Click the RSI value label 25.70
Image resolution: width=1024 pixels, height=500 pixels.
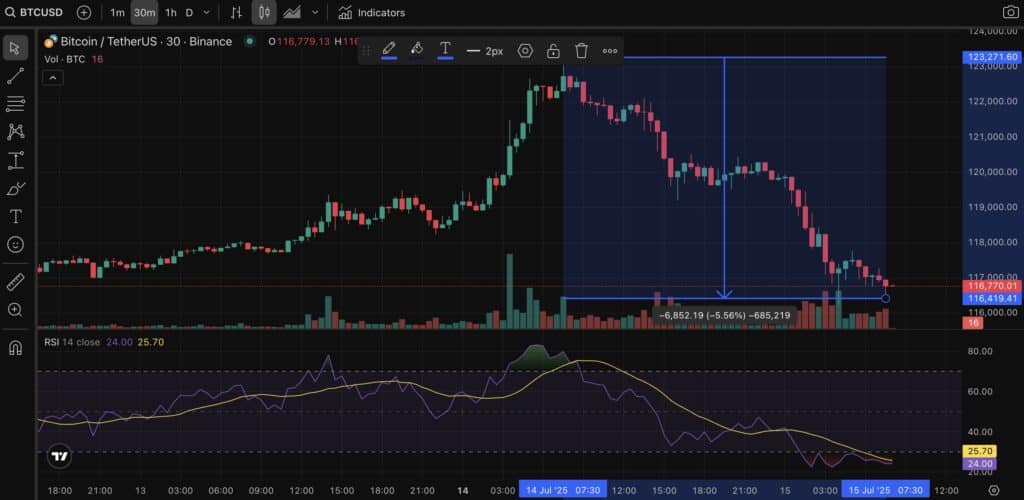coord(980,451)
